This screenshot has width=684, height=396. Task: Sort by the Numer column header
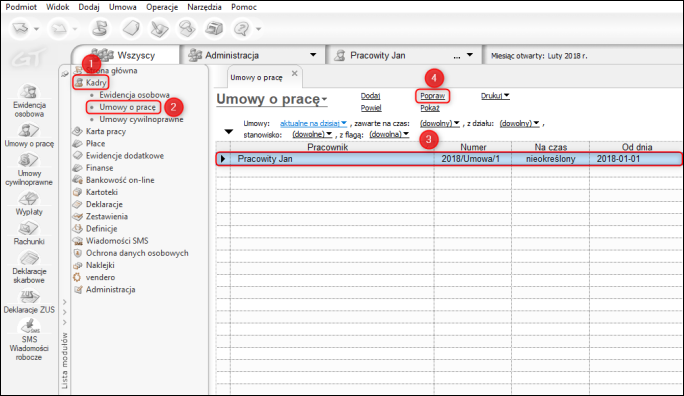click(x=473, y=147)
